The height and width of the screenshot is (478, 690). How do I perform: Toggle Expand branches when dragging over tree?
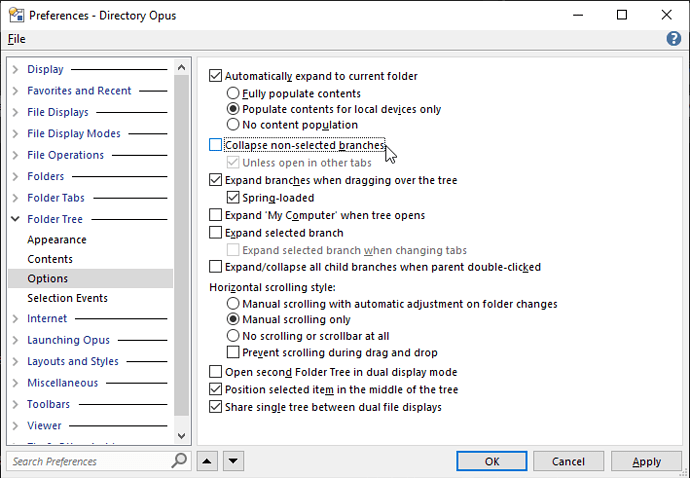(x=215, y=180)
